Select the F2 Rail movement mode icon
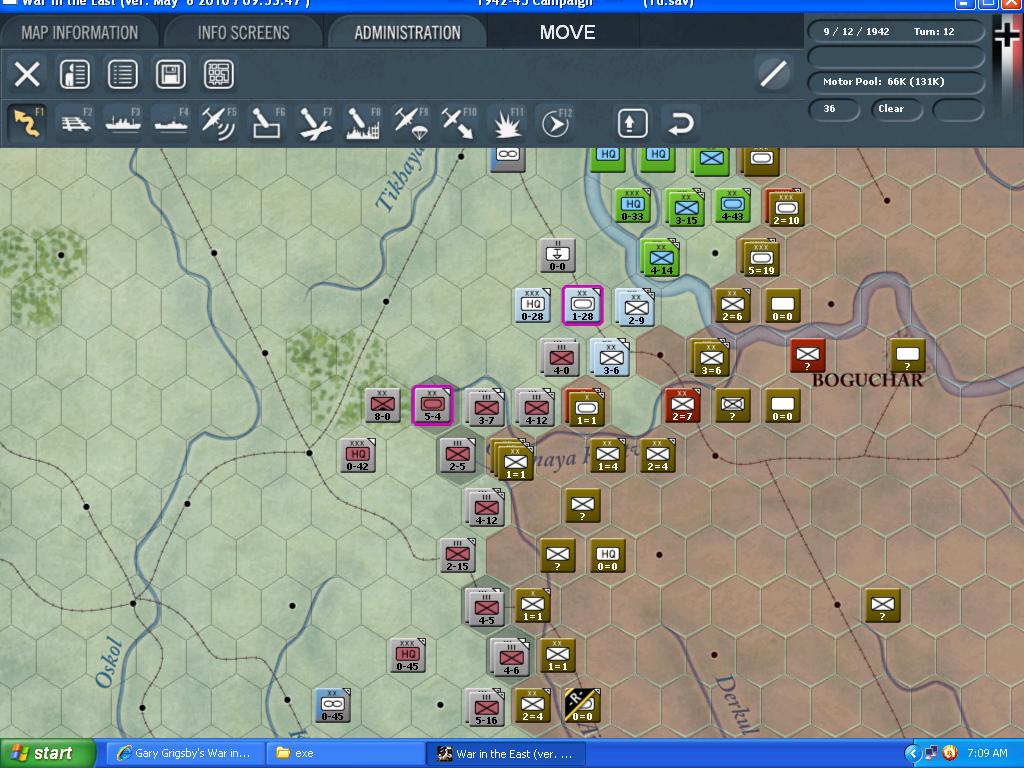This screenshot has height=768, width=1024. click(x=76, y=123)
